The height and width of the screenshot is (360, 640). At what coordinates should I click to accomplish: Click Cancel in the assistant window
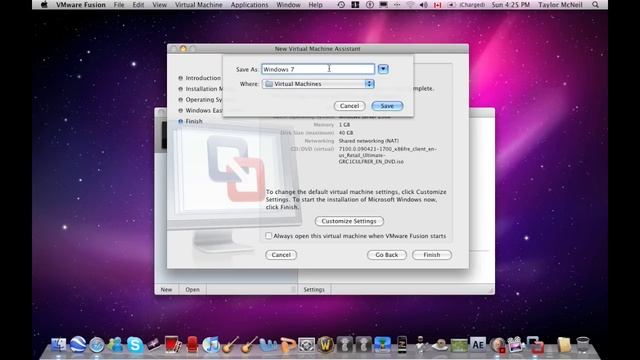[281, 255]
